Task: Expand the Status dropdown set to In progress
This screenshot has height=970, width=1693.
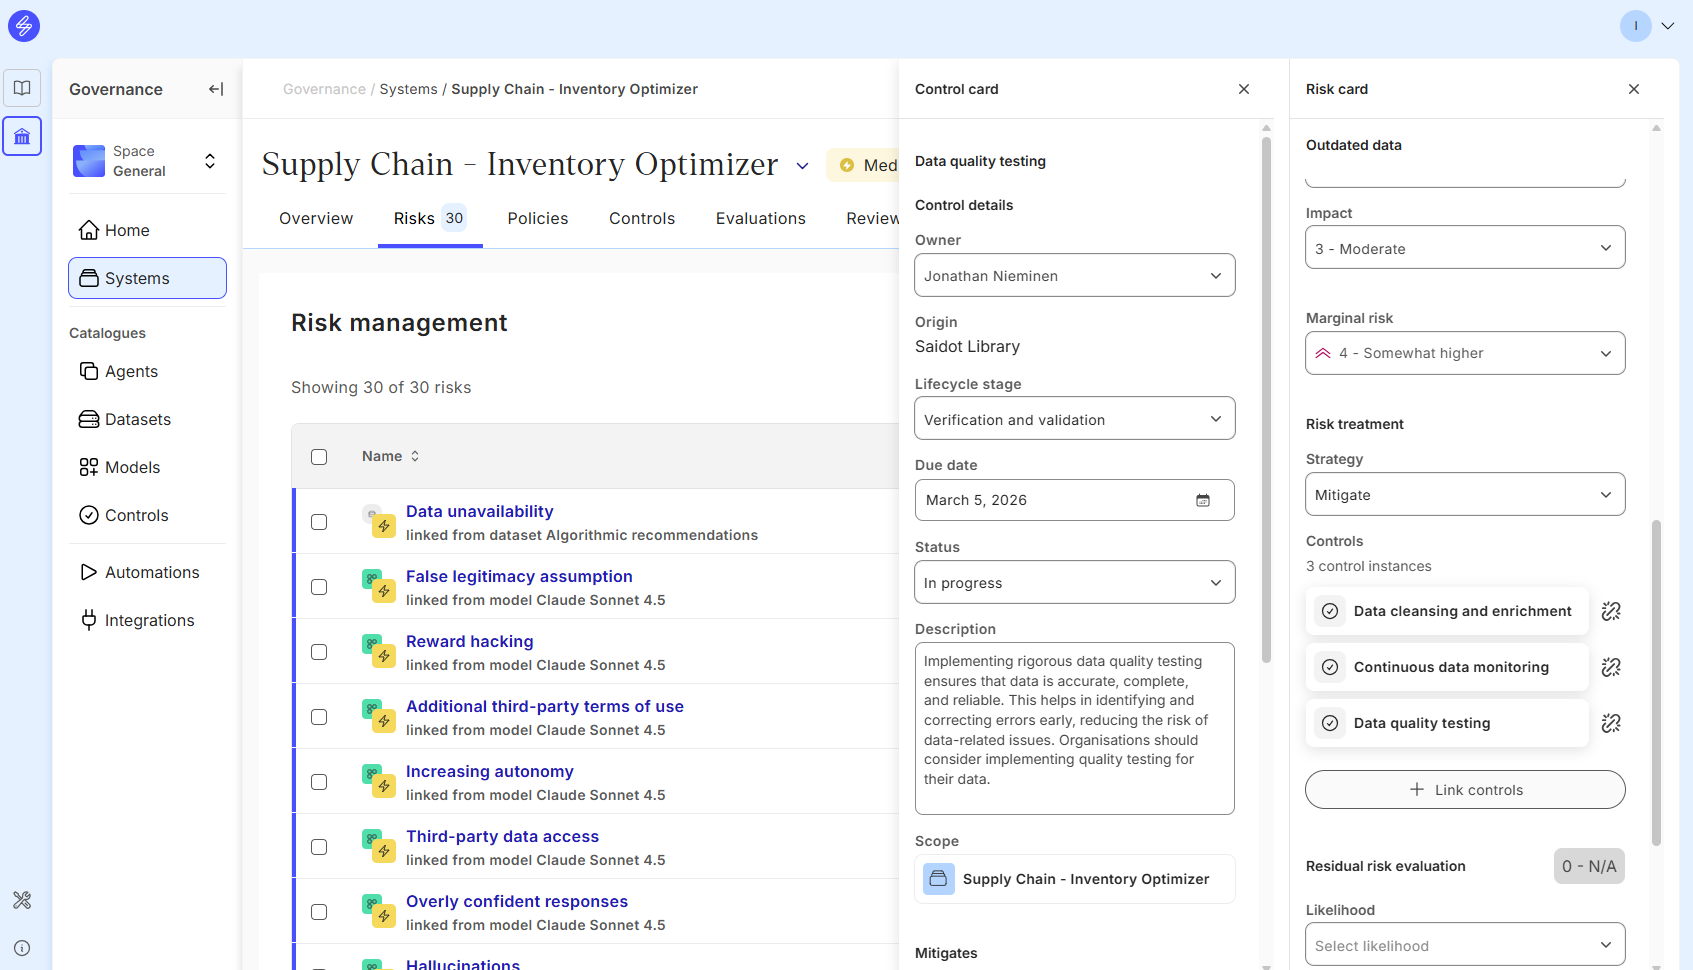Action: [x=1074, y=583]
